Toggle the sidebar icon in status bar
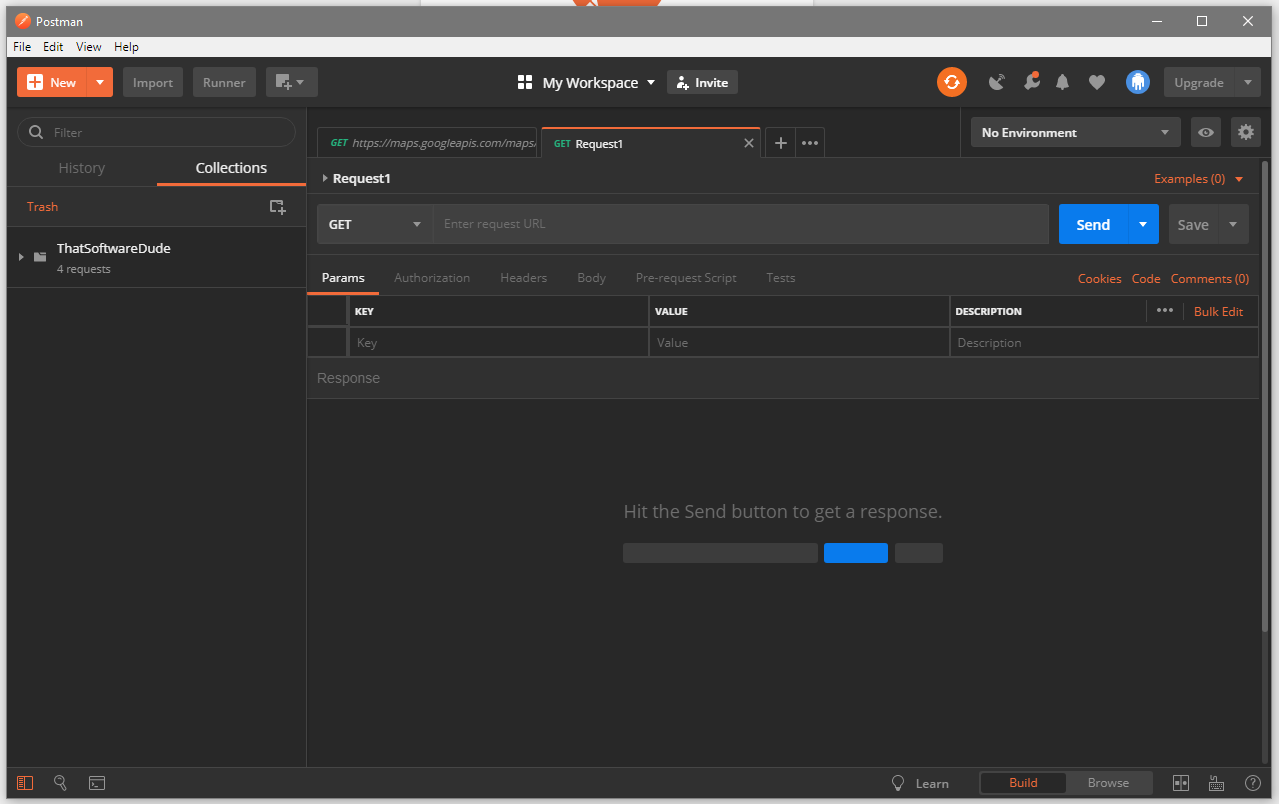 [25, 783]
